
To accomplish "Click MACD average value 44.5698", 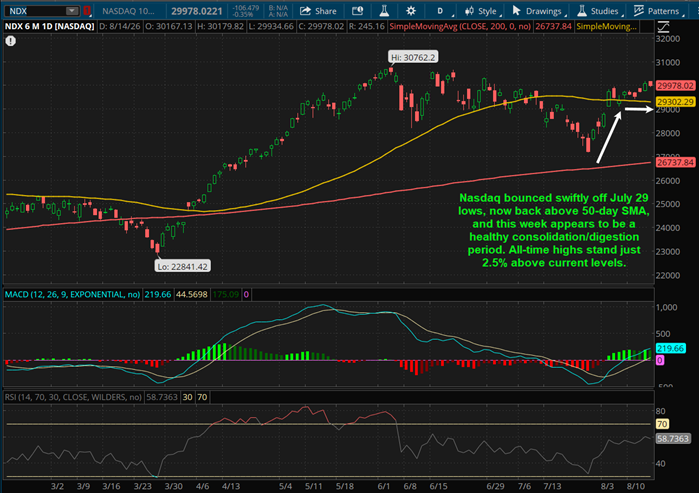I will tap(192, 294).
